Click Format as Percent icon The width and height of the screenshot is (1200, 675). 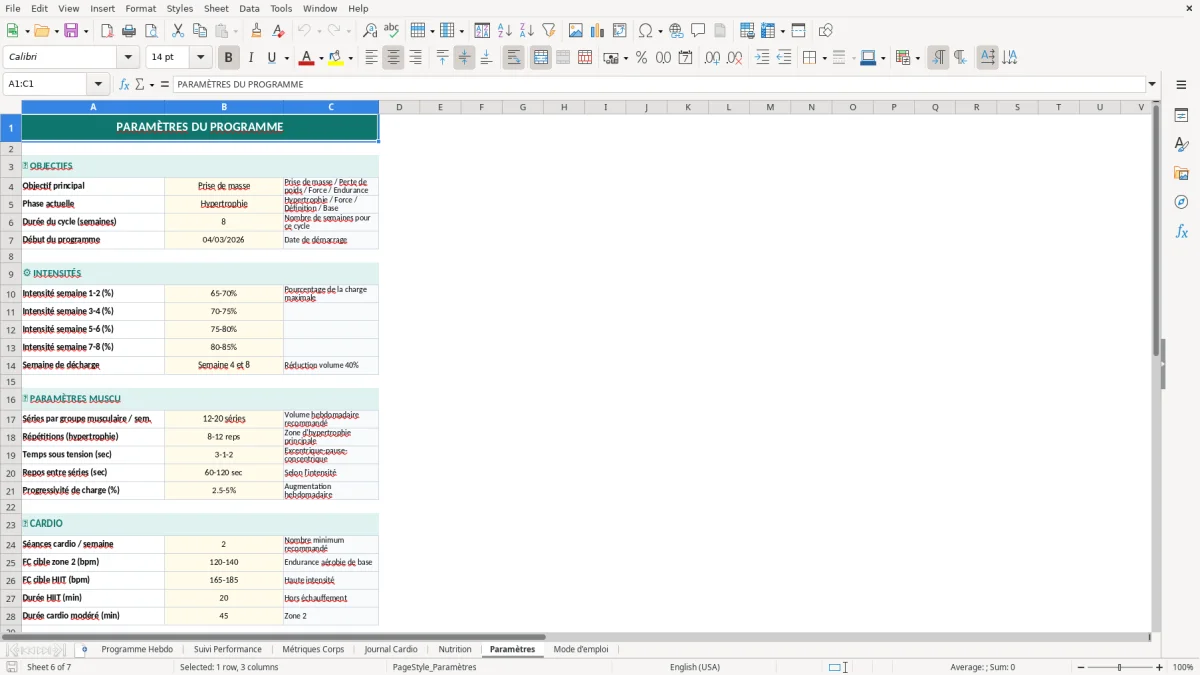click(x=641, y=58)
